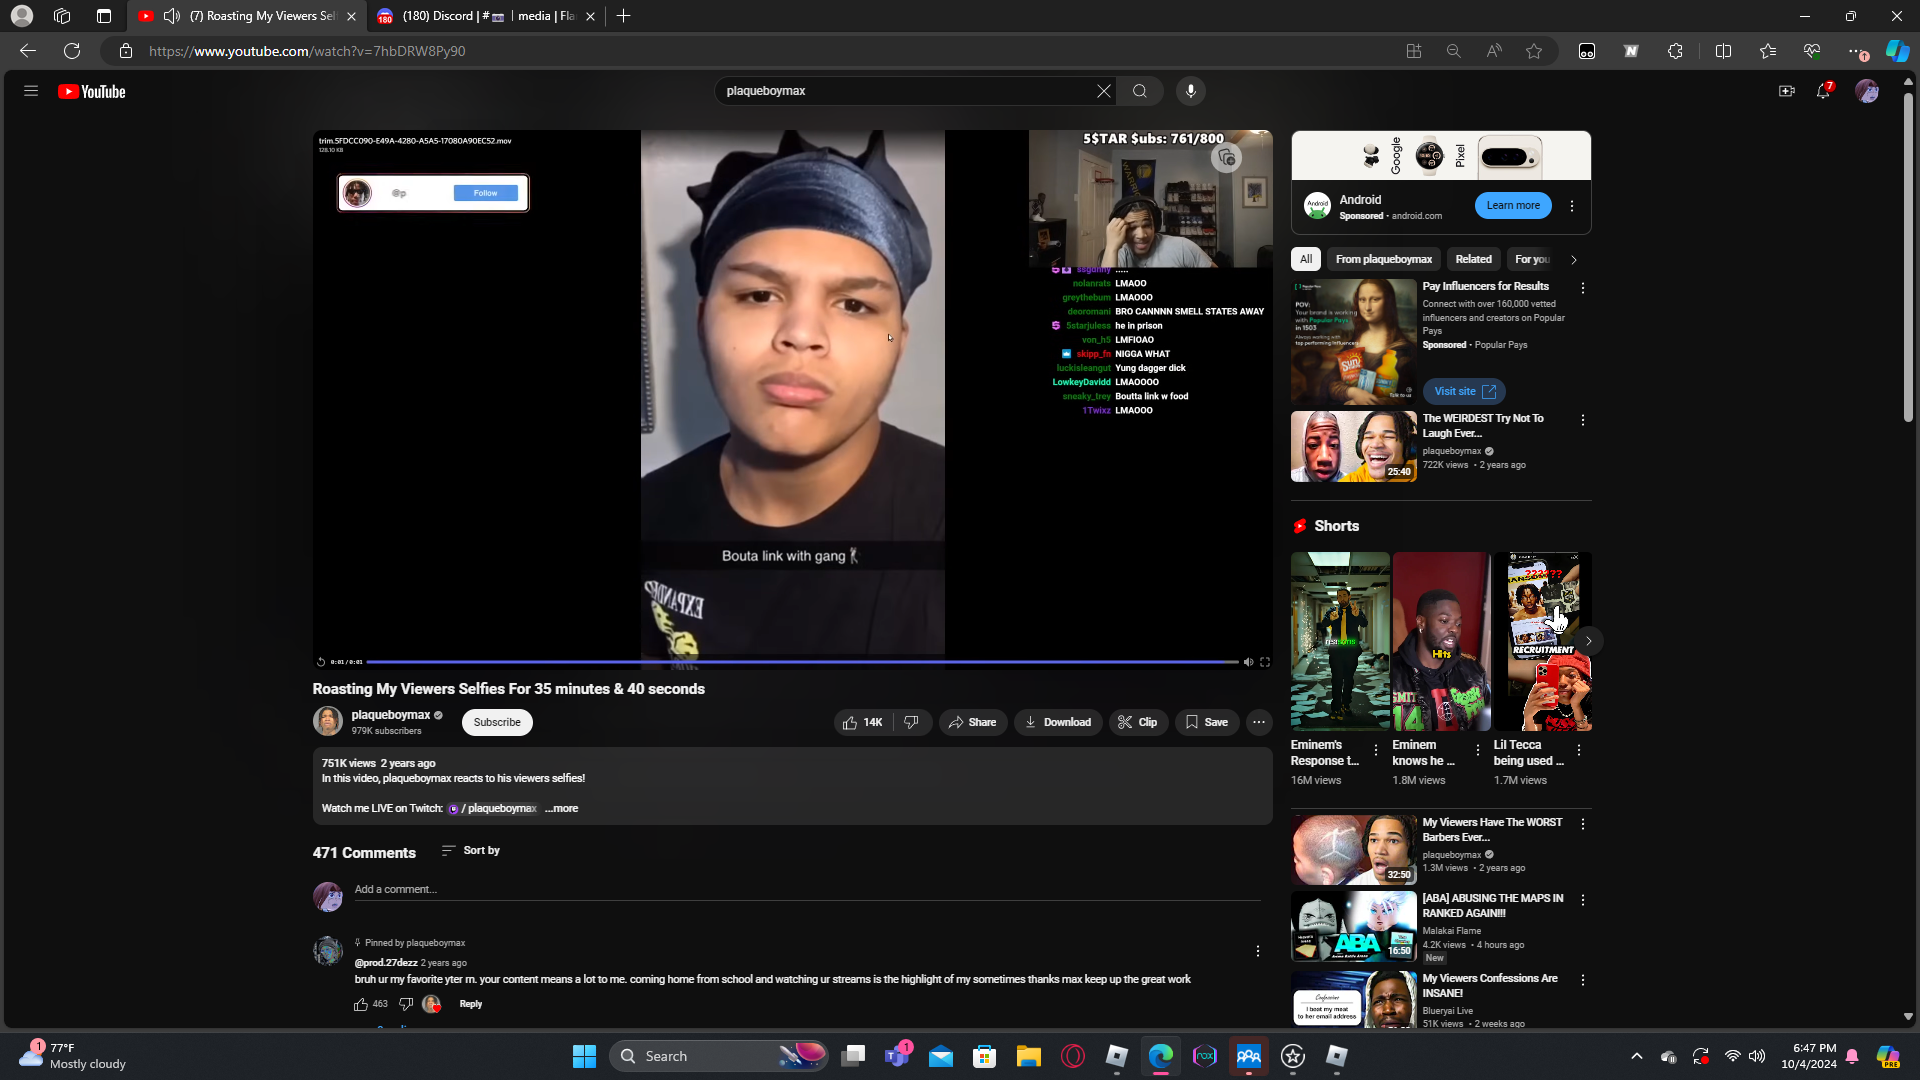Open the YouTube Create video icon
Image resolution: width=1920 pixels, height=1080 pixels.
pyautogui.click(x=1786, y=91)
